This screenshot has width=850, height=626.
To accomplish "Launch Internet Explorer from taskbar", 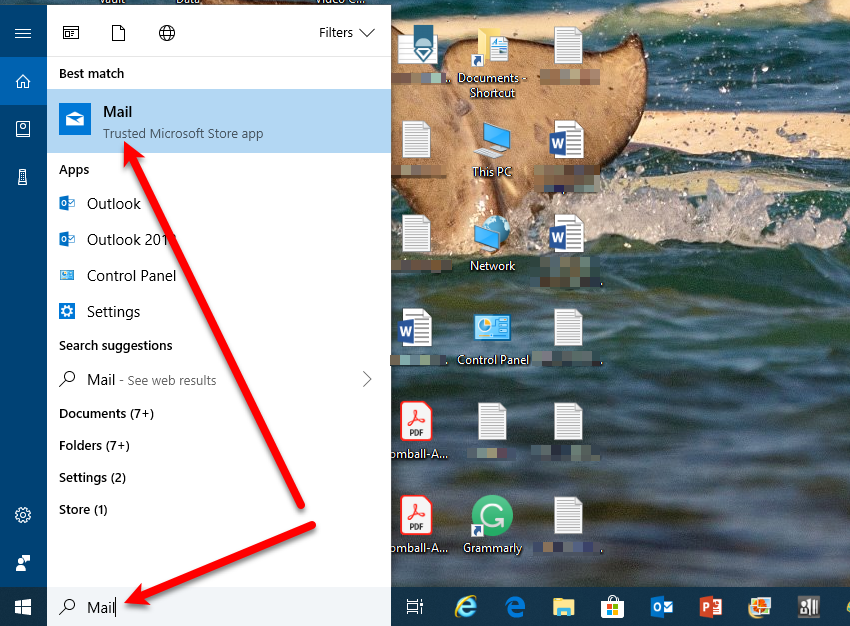I will 466,607.
